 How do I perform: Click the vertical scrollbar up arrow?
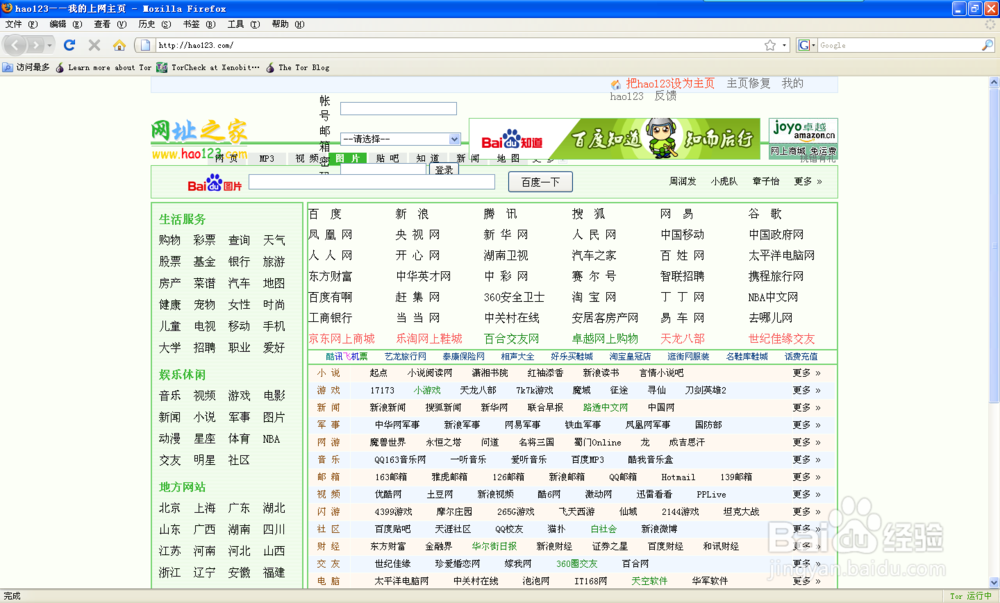994,82
